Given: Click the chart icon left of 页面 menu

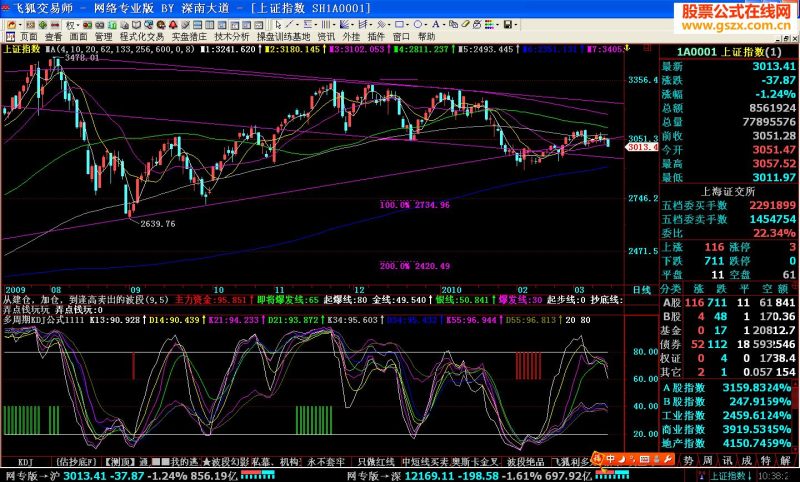Looking at the screenshot, I should click(x=10, y=37).
